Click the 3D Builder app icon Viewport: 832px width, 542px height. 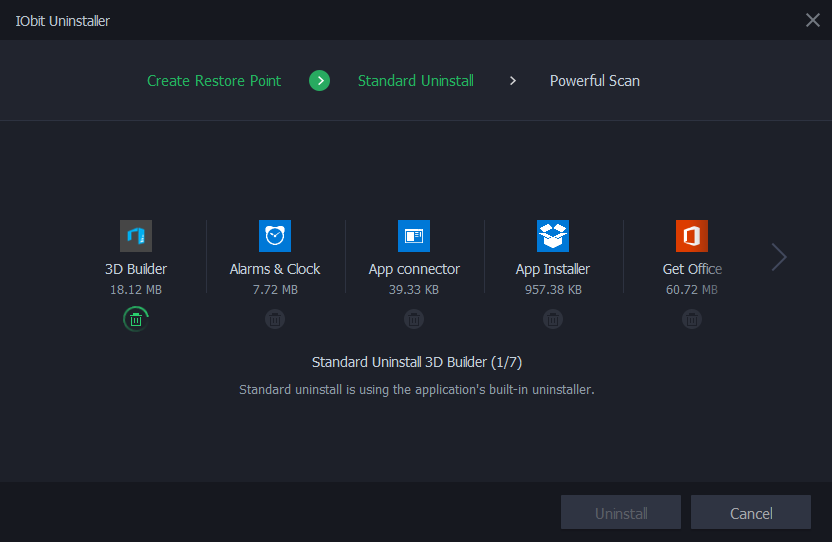(x=136, y=236)
